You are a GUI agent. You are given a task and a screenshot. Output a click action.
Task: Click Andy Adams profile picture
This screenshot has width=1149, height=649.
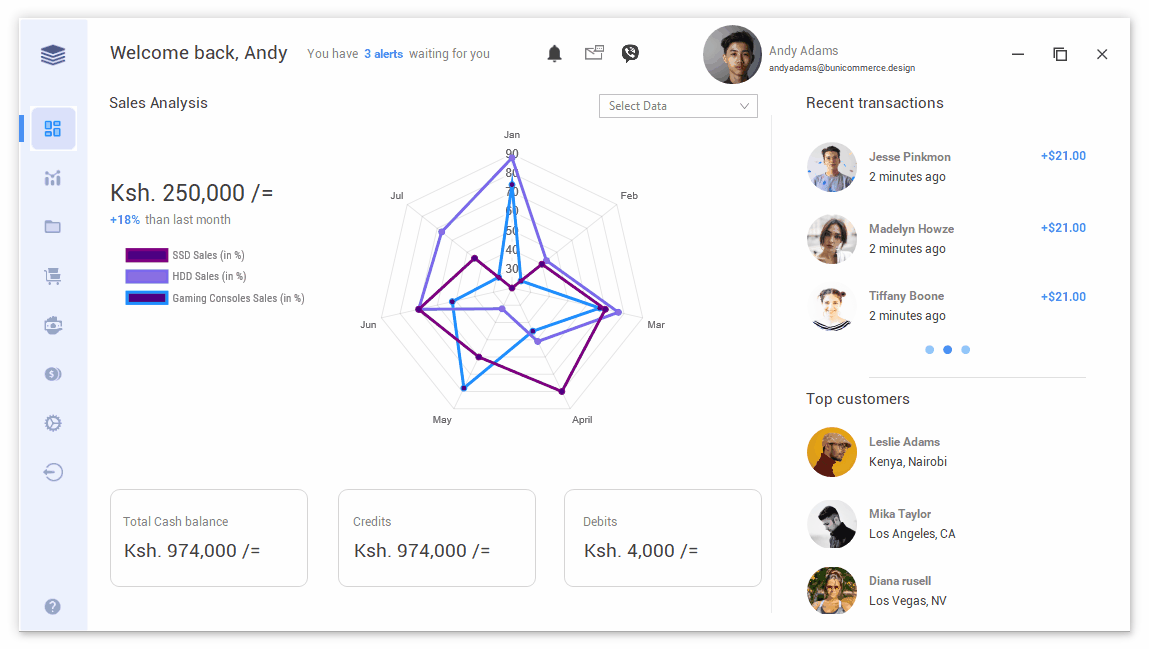point(732,55)
